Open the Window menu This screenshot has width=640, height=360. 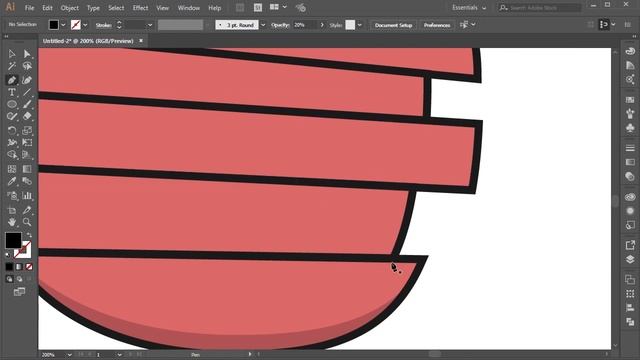tap(189, 8)
